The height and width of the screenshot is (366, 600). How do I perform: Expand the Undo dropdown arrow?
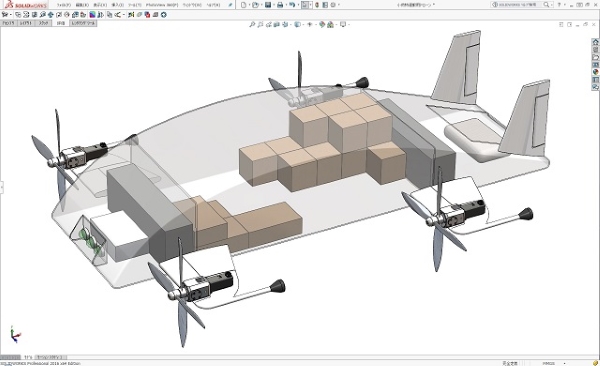click(298, 5)
